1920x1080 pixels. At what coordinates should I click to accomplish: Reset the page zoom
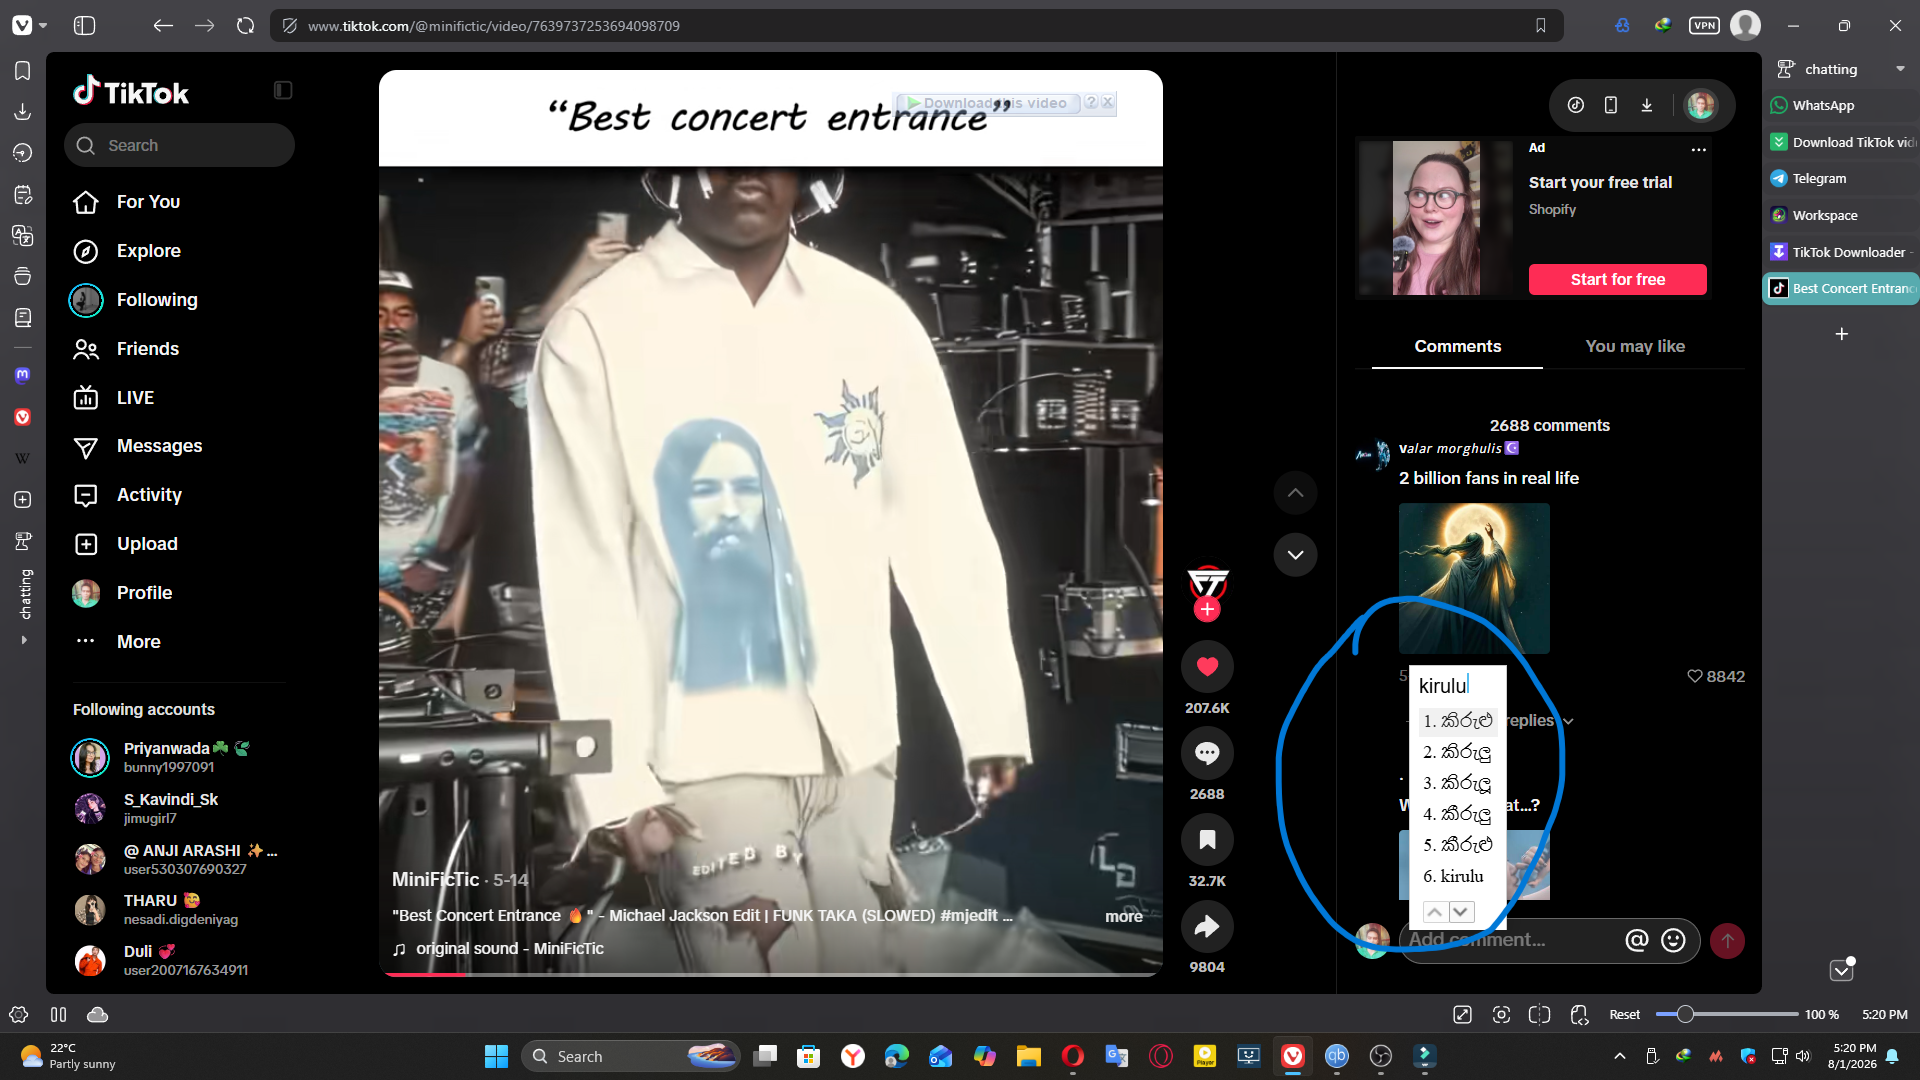1624,1015
